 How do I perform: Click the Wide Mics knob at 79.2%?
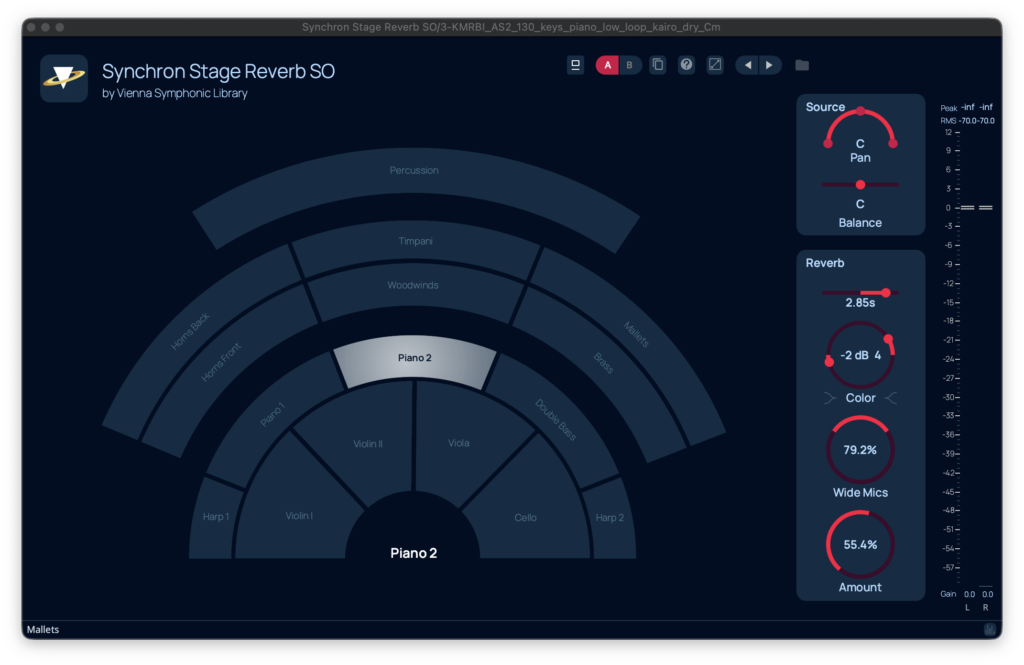[x=860, y=450]
